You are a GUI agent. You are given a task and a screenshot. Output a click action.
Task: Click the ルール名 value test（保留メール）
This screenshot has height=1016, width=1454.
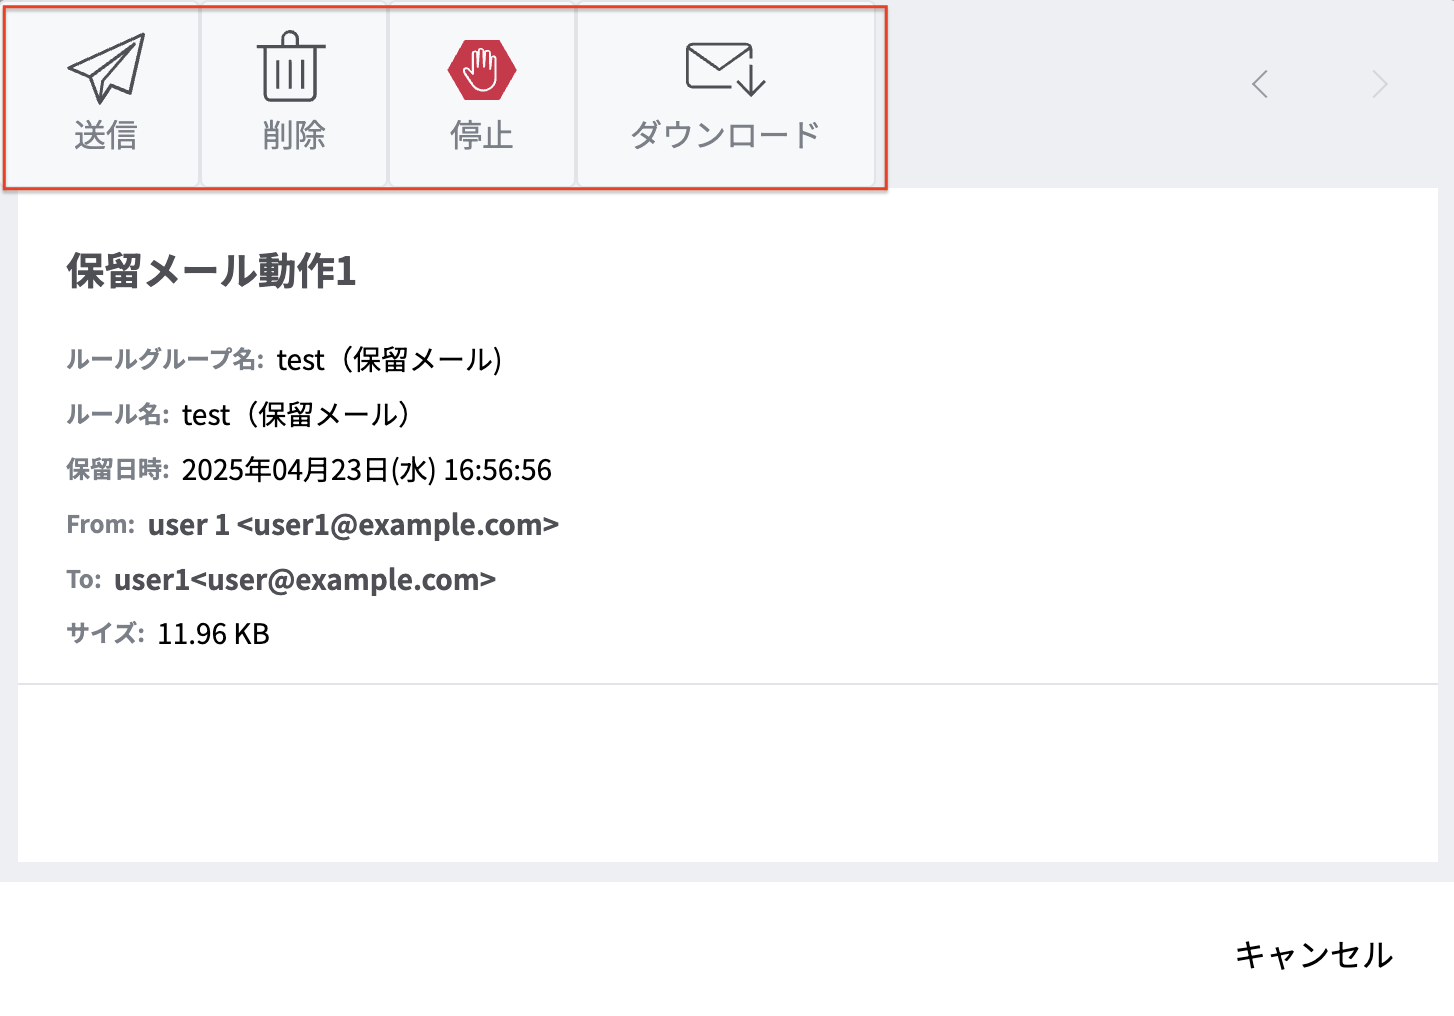[x=296, y=415]
